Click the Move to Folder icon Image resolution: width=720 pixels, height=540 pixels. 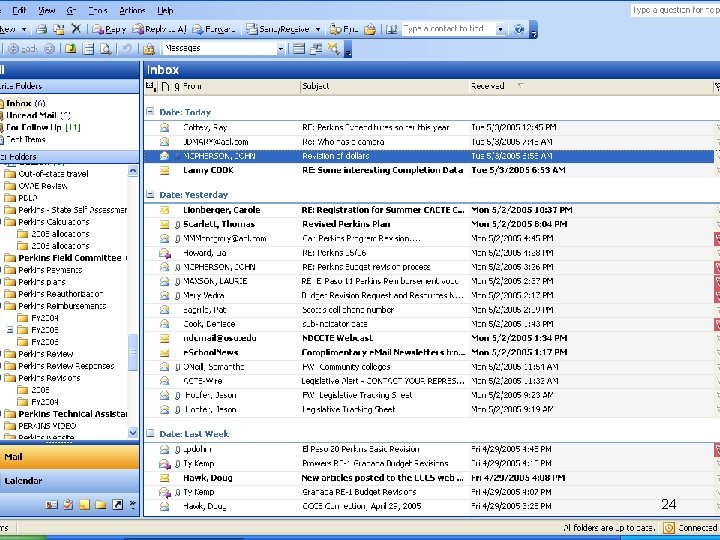(x=59, y=29)
